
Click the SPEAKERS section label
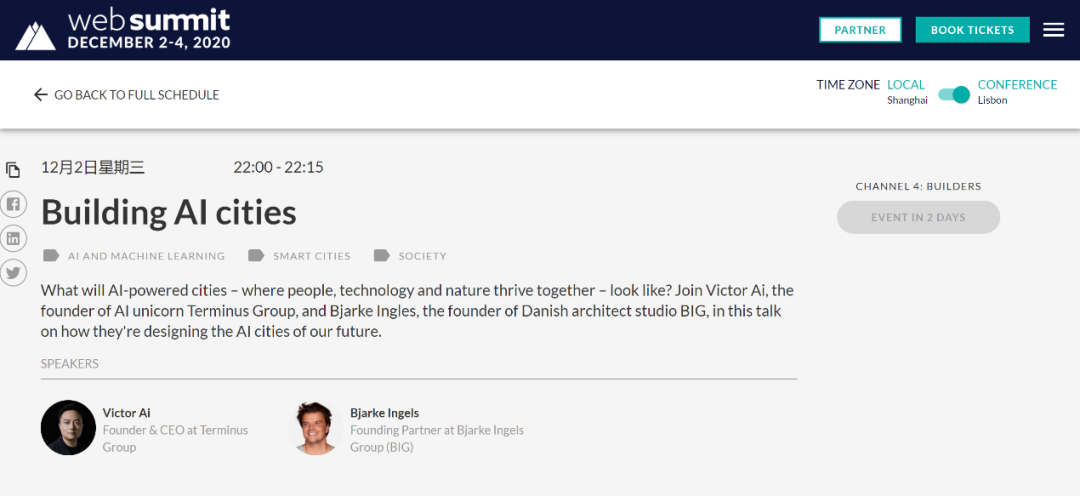pyautogui.click(x=70, y=364)
